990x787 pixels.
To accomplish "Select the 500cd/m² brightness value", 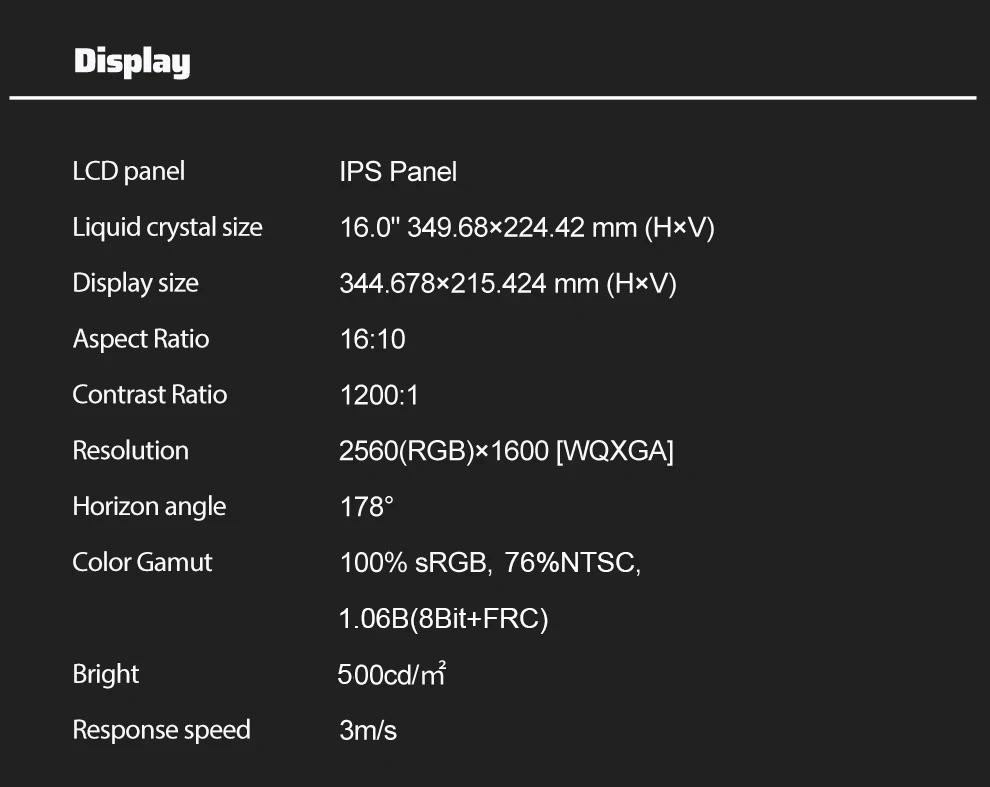I will coord(391,675).
